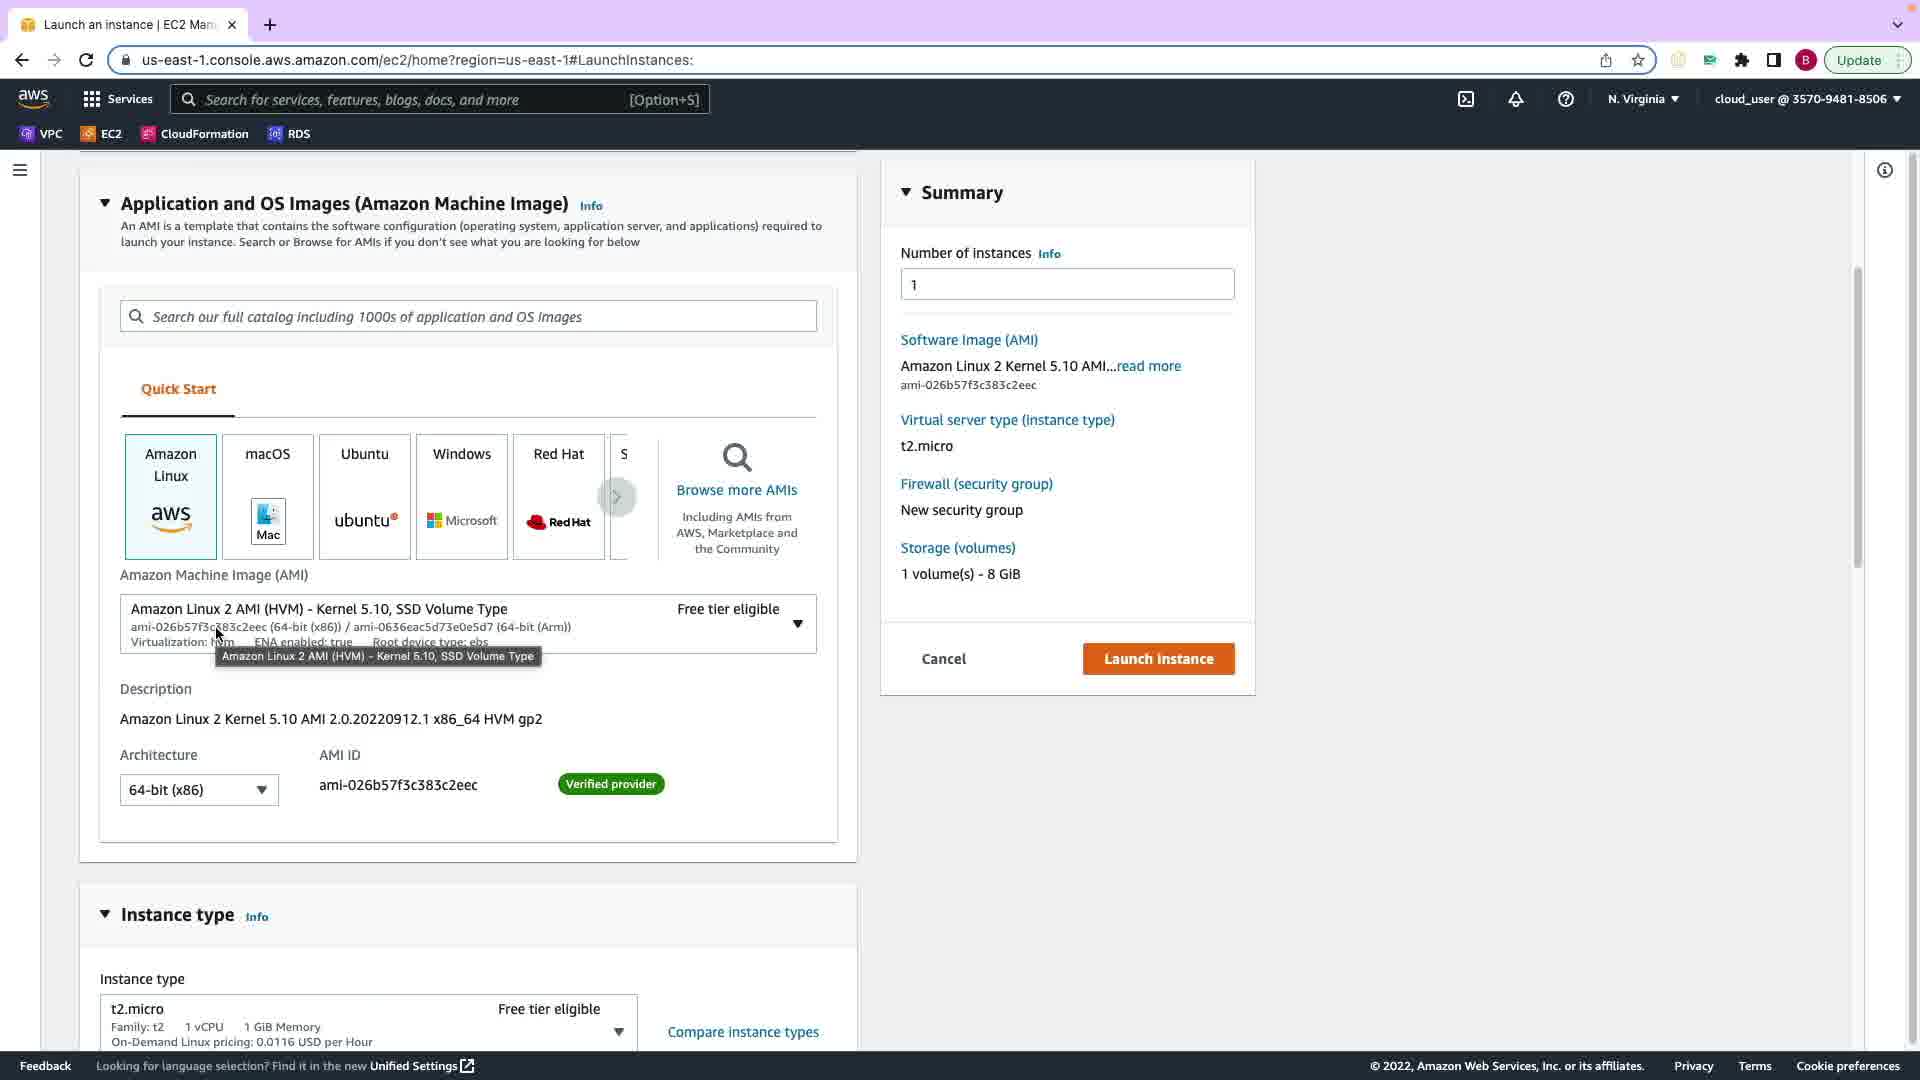Select the Windows AMI tile

[x=462, y=496]
